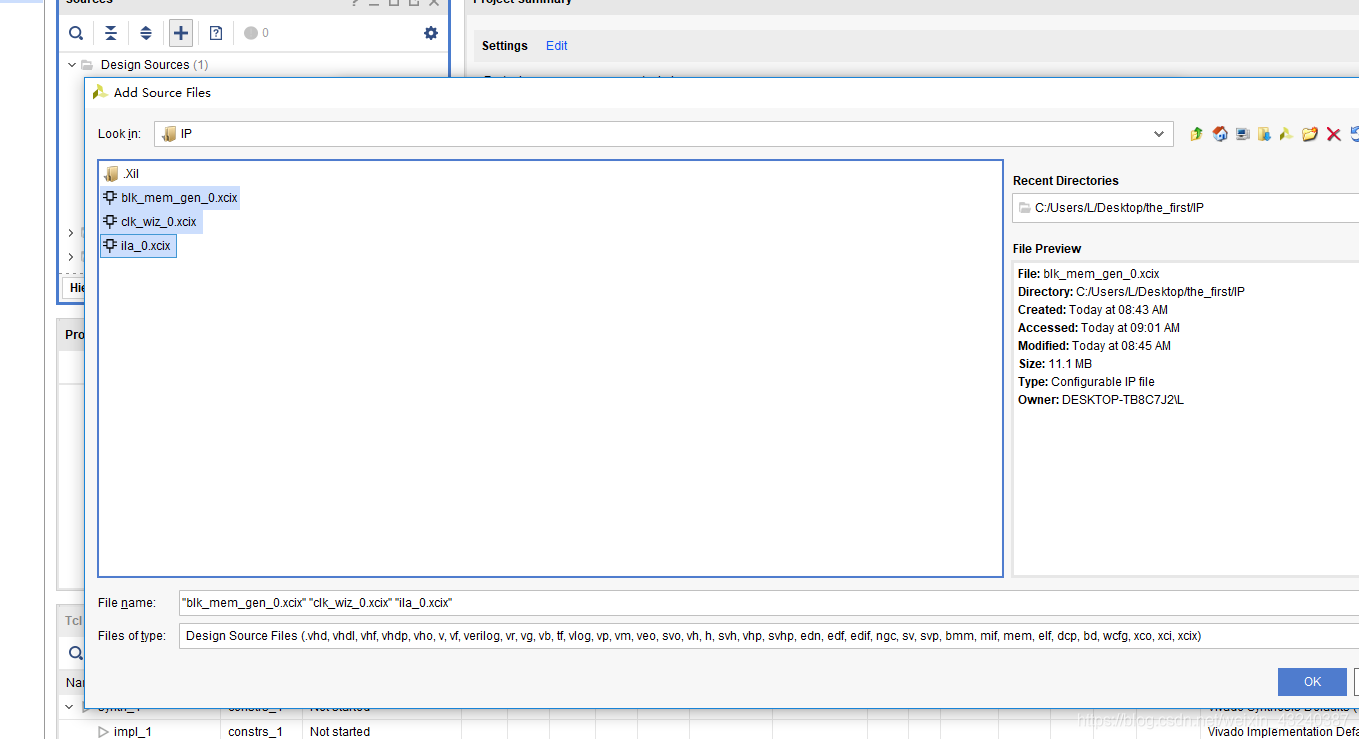1359x739 pixels.
Task: Click the red X delete icon
Action: pyautogui.click(x=1333, y=134)
